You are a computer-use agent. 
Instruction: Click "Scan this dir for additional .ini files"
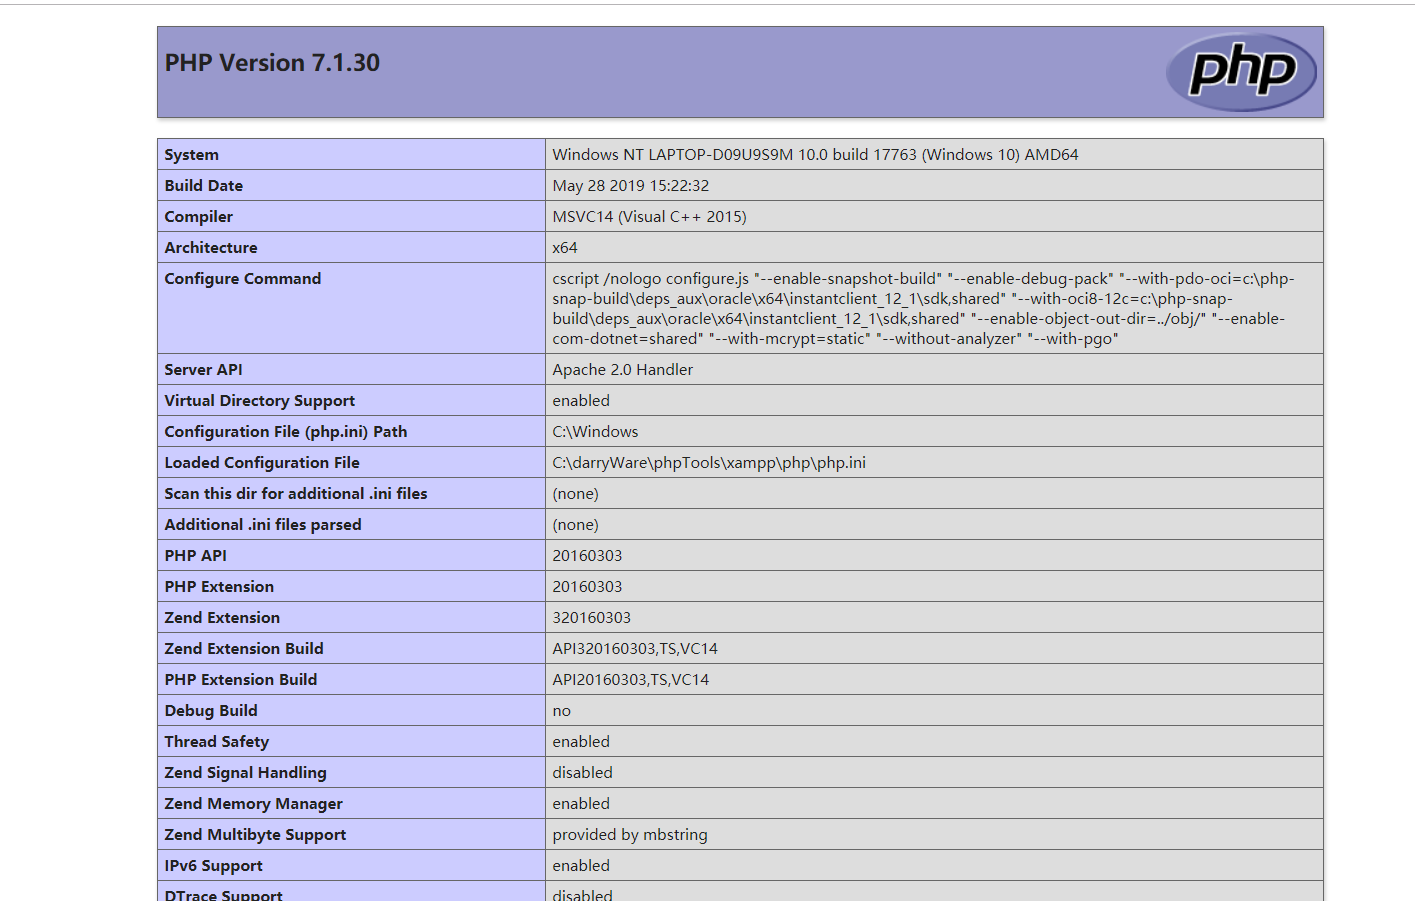pos(296,494)
